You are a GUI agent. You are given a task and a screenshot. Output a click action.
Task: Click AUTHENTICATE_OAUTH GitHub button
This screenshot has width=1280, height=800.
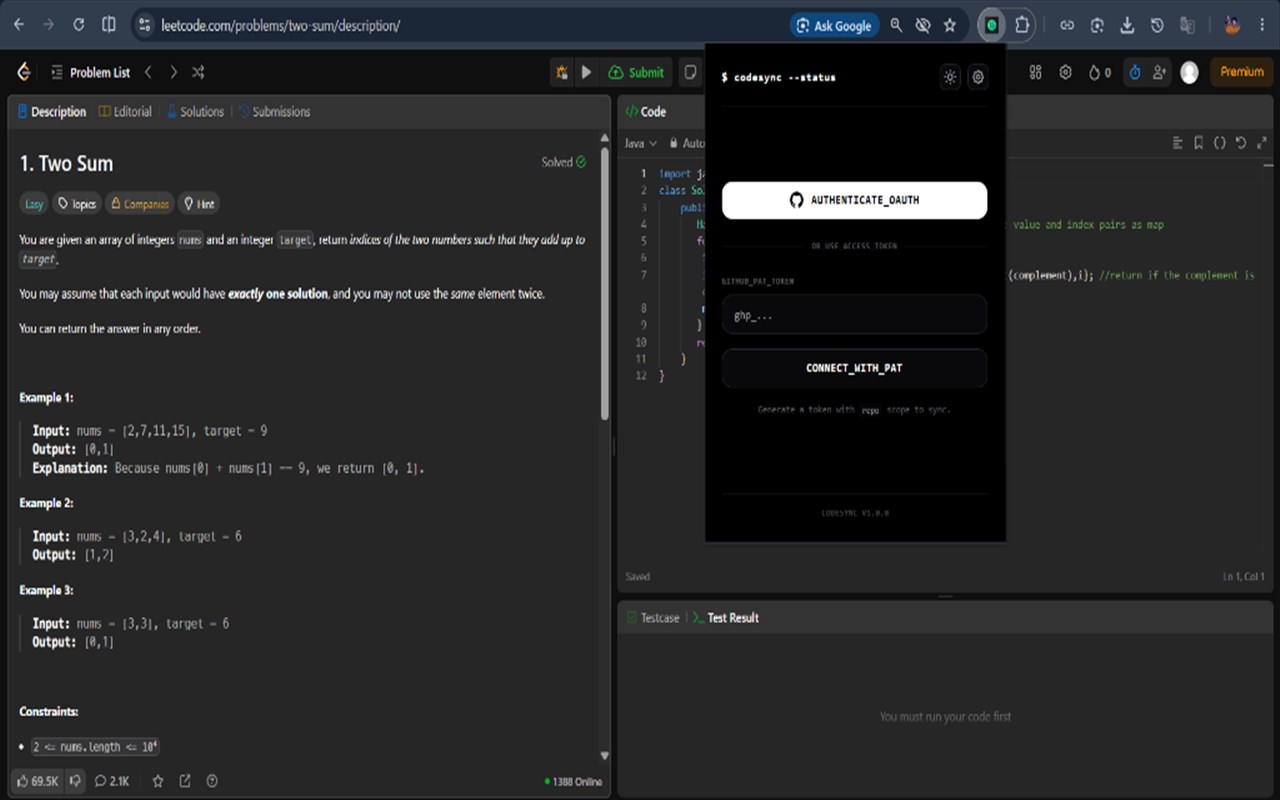click(854, 200)
